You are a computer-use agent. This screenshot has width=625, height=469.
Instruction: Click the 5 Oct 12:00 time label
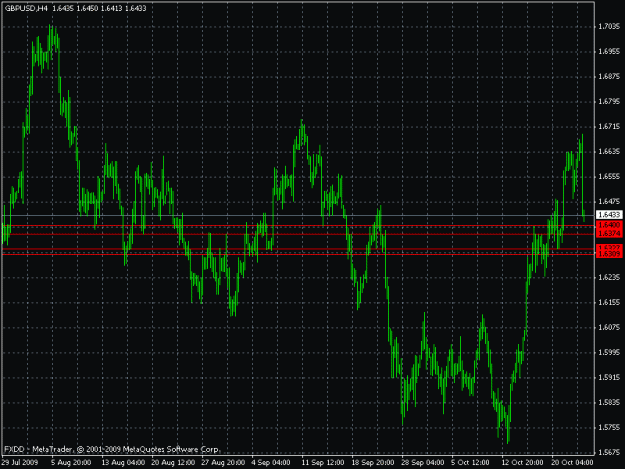click(x=470, y=463)
